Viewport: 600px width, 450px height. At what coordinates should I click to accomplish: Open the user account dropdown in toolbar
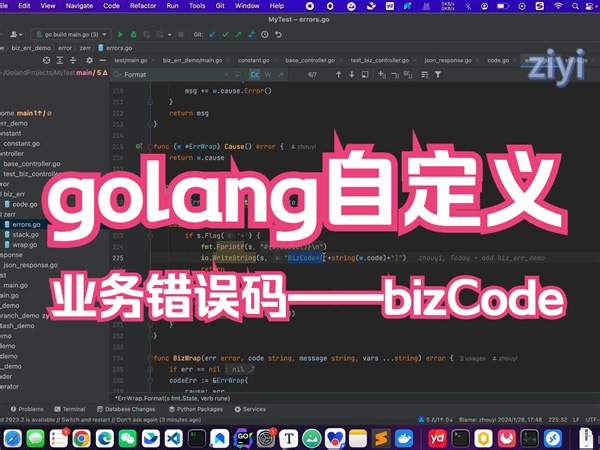pos(16,34)
